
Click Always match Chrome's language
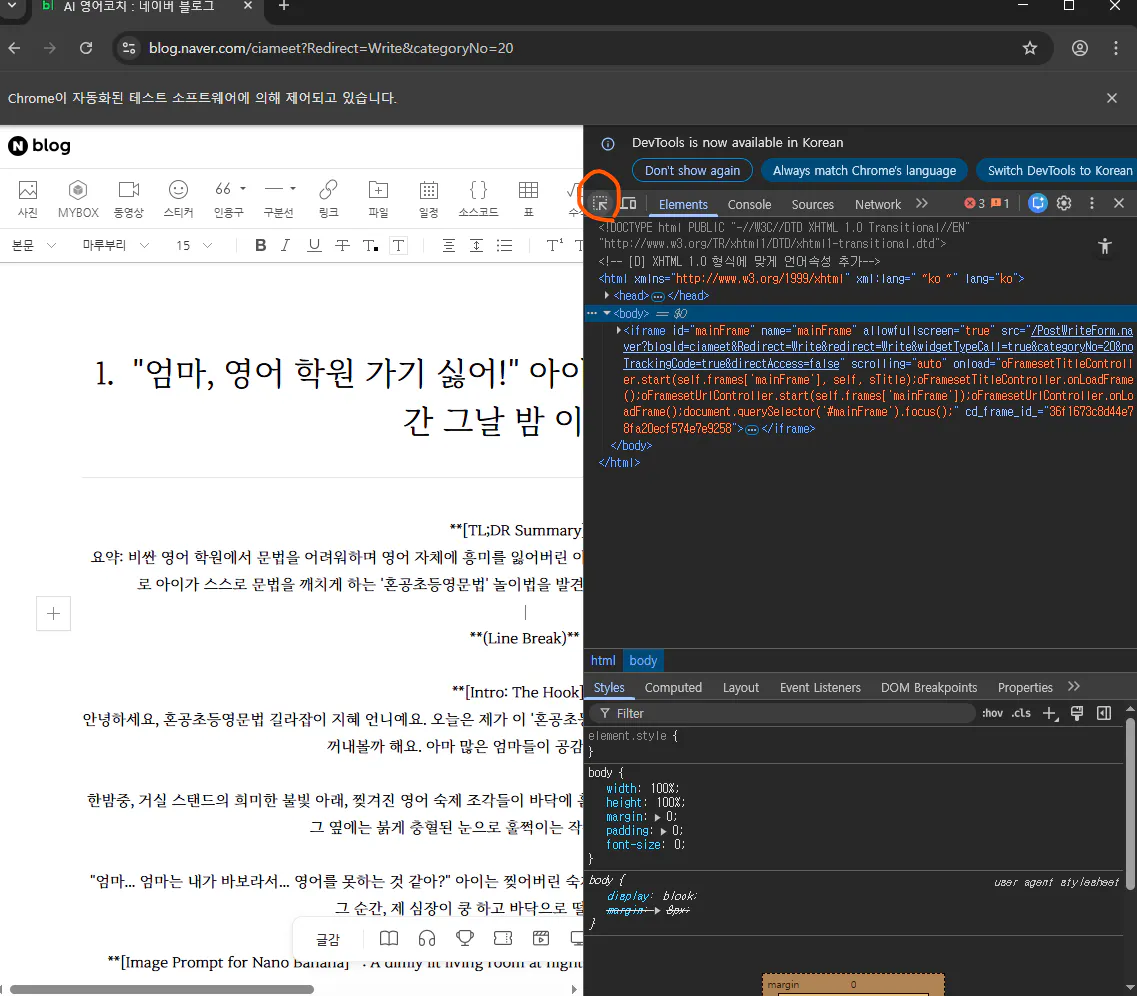pyautogui.click(x=864, y=170)
